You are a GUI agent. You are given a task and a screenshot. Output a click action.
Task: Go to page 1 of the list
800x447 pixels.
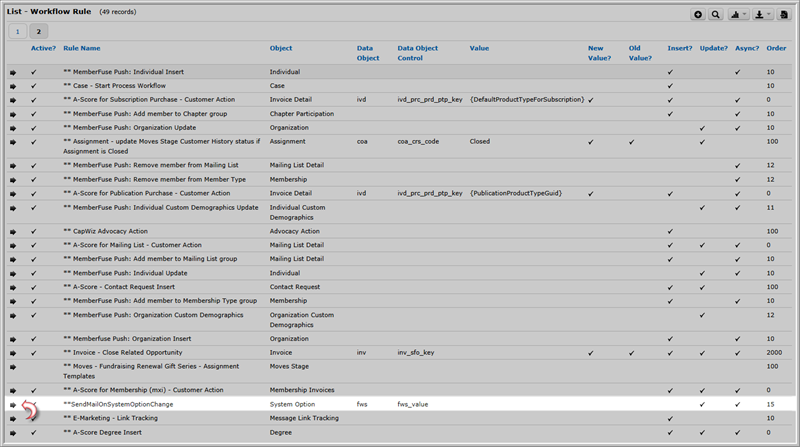pyautogui.click(x=17, y=32)
